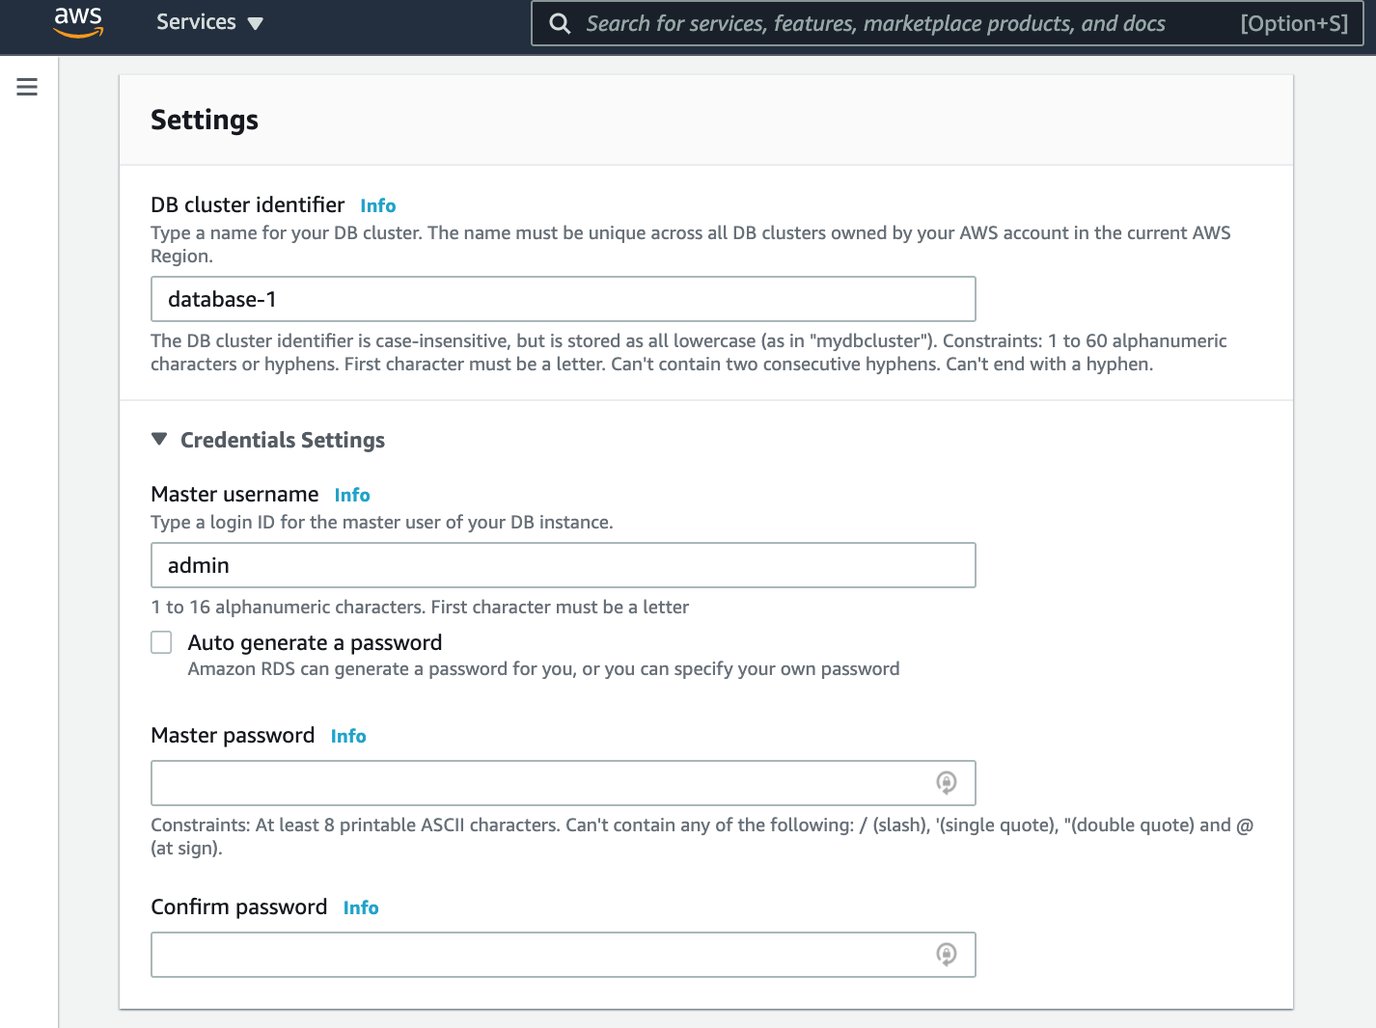This screenshot has width=1376, height=1028.
Task: Reveal the Confirm password field contents
Action: coord(947,954)
